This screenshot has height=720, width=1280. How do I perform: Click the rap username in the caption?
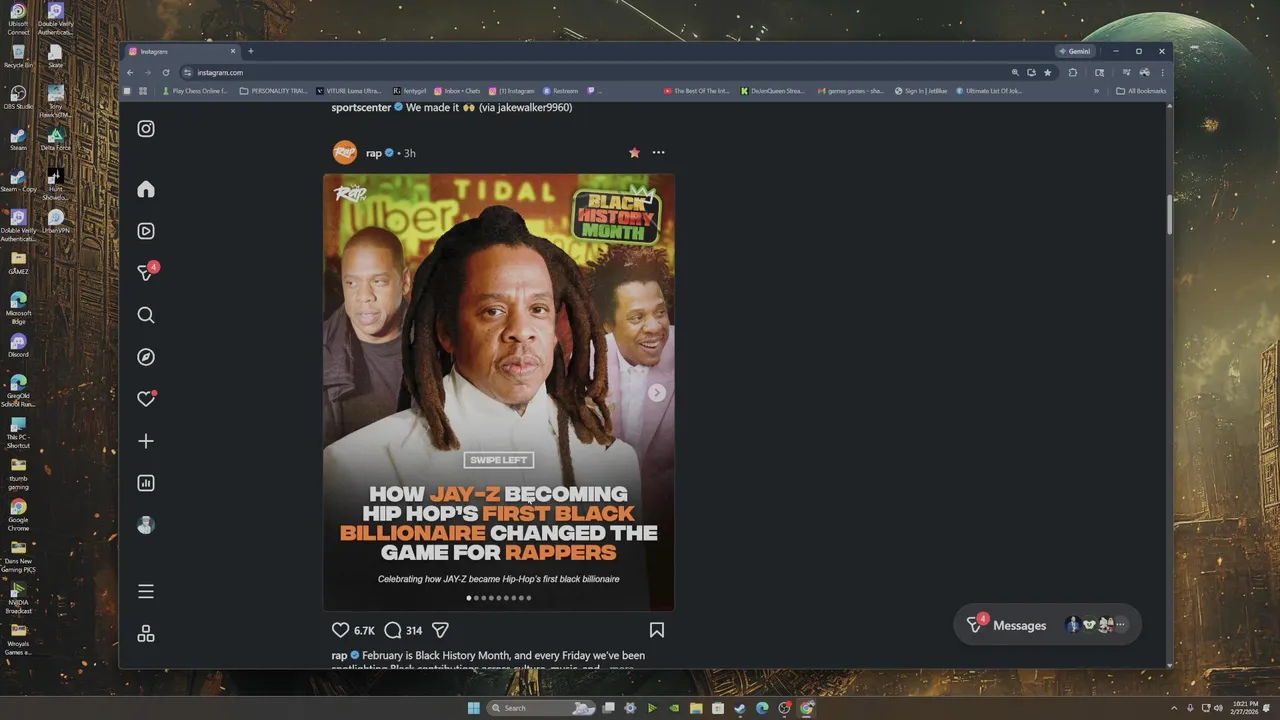coord(340,656)
